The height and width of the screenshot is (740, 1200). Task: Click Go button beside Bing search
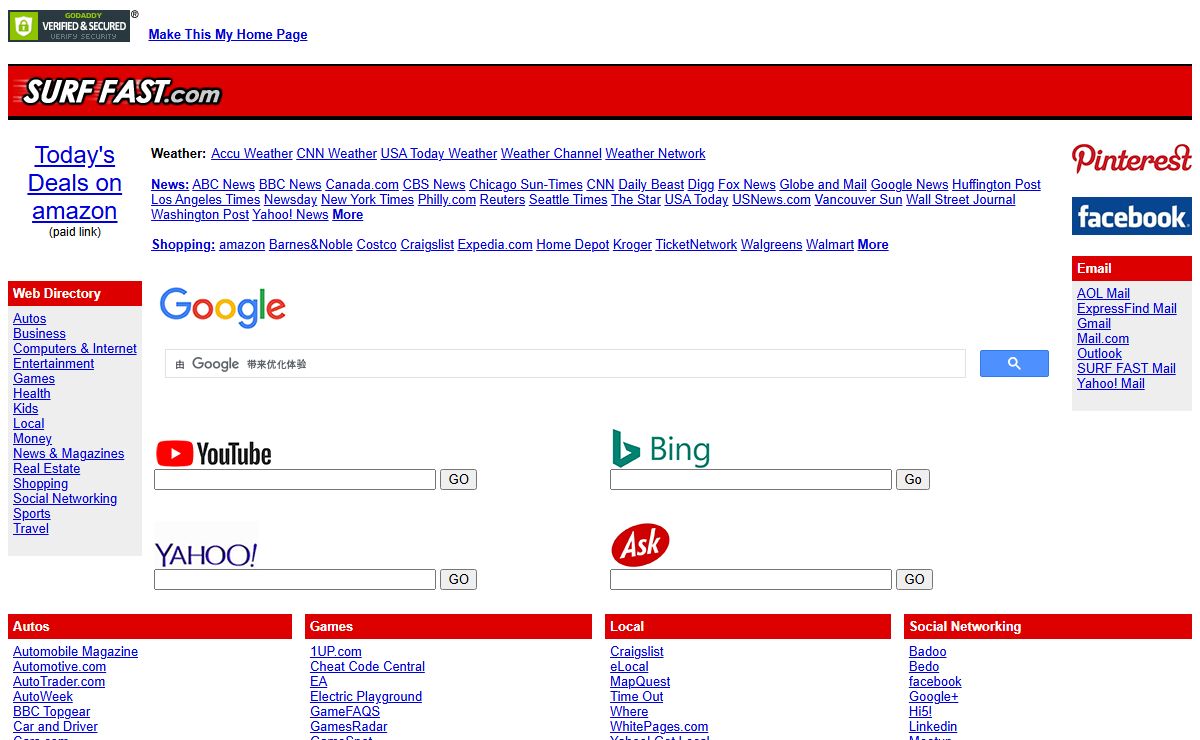click(x=913, y=480)
